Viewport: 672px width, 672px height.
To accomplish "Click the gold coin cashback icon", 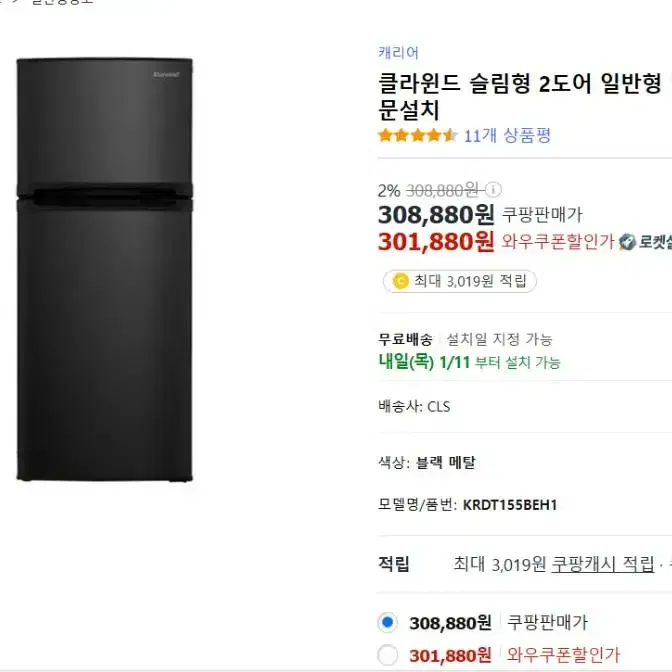I will [x=400, y=281].
